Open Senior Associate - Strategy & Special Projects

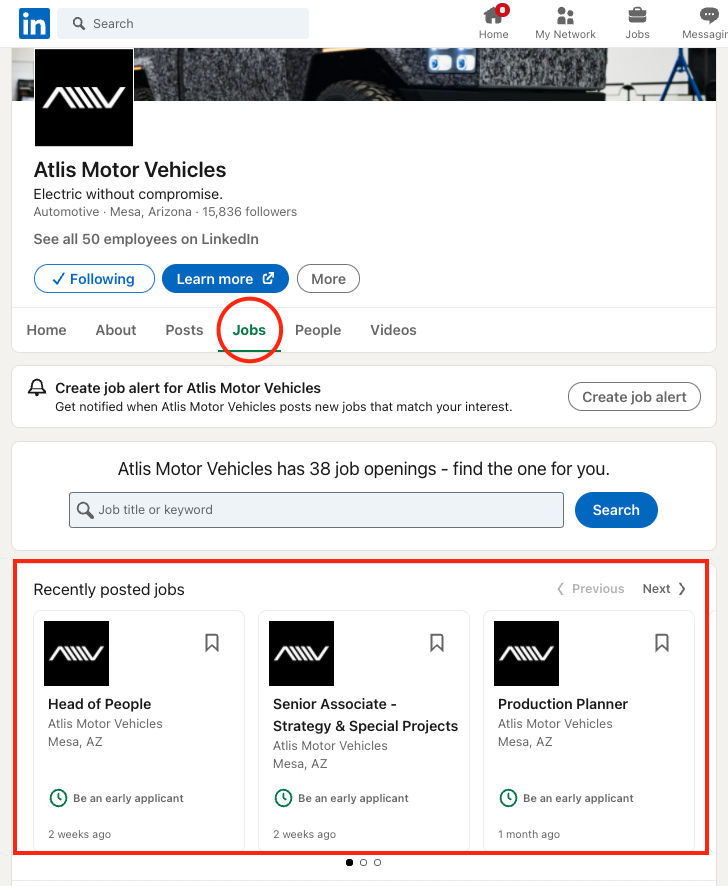point(365,715)
